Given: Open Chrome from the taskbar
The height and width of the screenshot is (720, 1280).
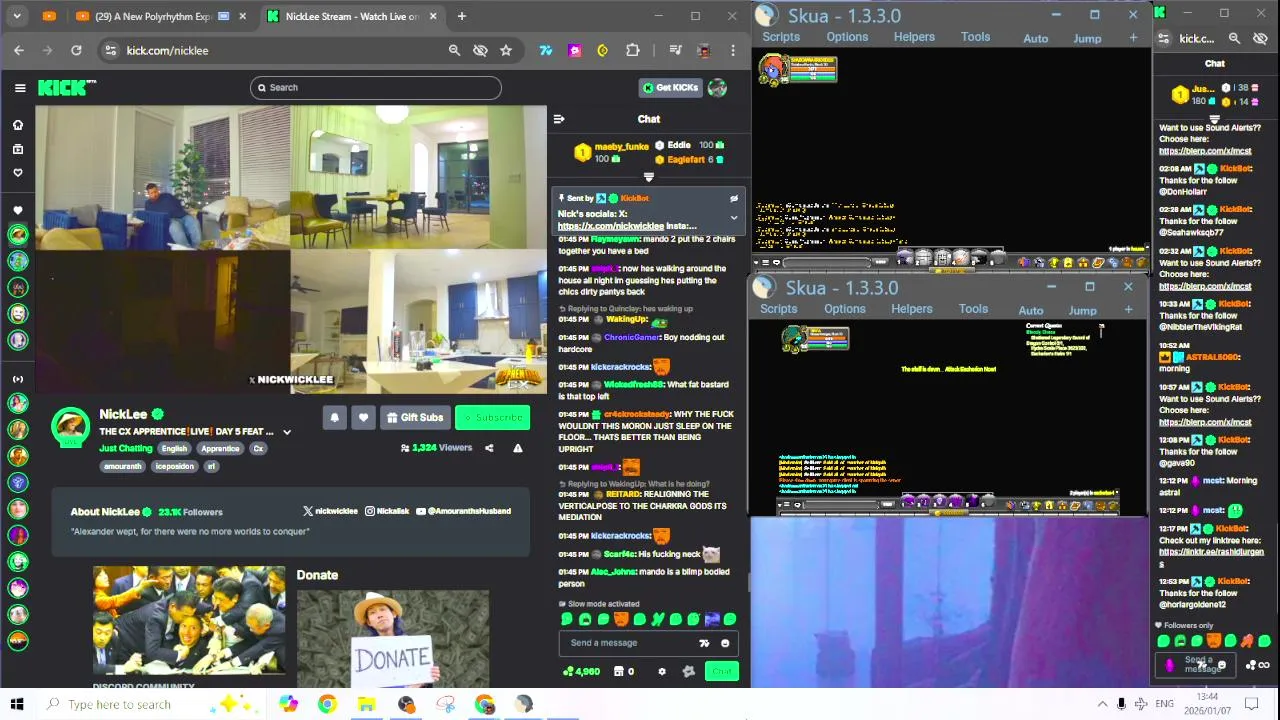Looking at the screenshot, I should (327, 704).
